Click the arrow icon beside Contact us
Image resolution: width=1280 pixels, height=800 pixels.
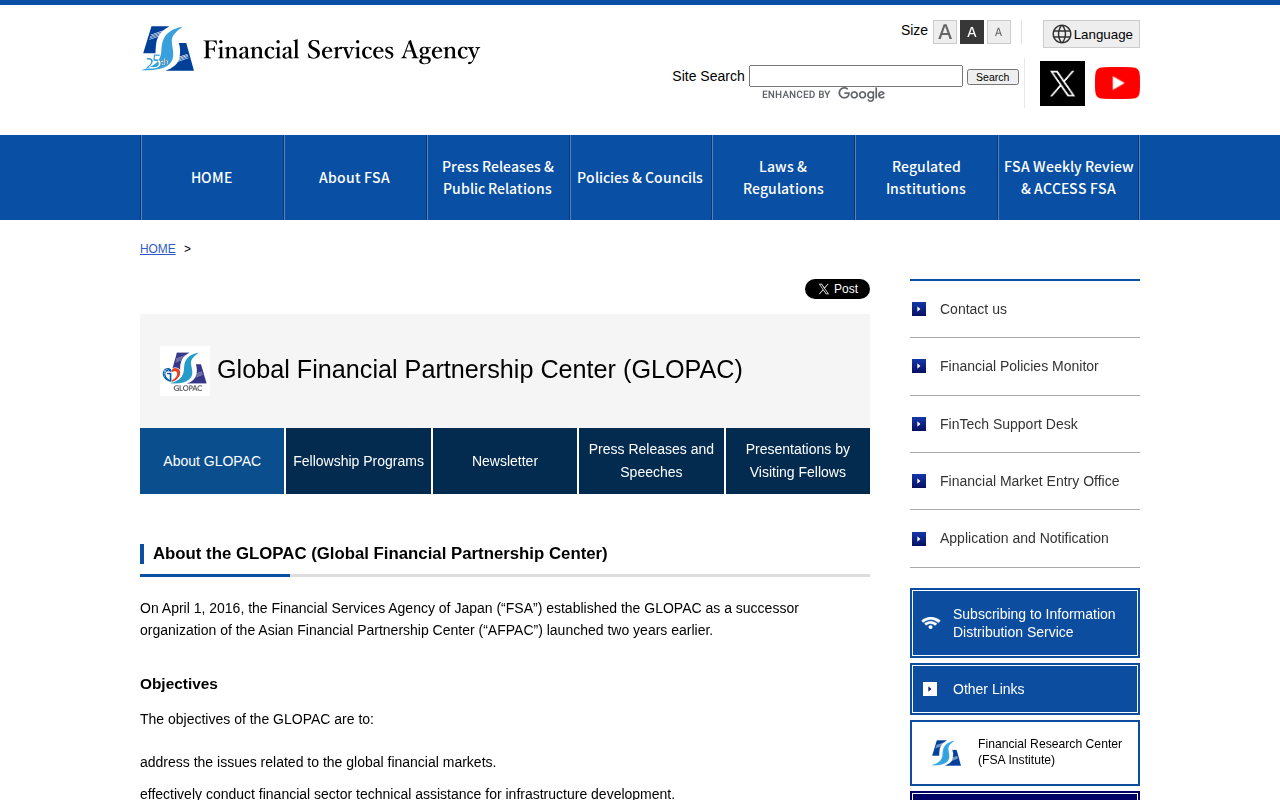[x=919, y=309]
